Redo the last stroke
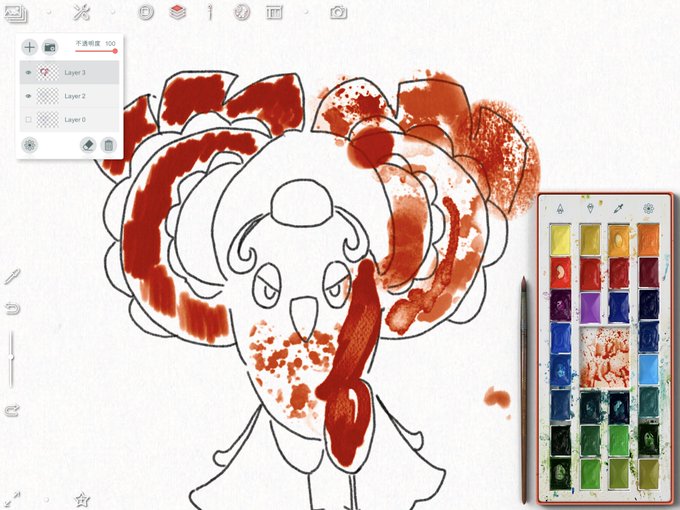Screen dimensions: 680x510 (x=12, y=410)
